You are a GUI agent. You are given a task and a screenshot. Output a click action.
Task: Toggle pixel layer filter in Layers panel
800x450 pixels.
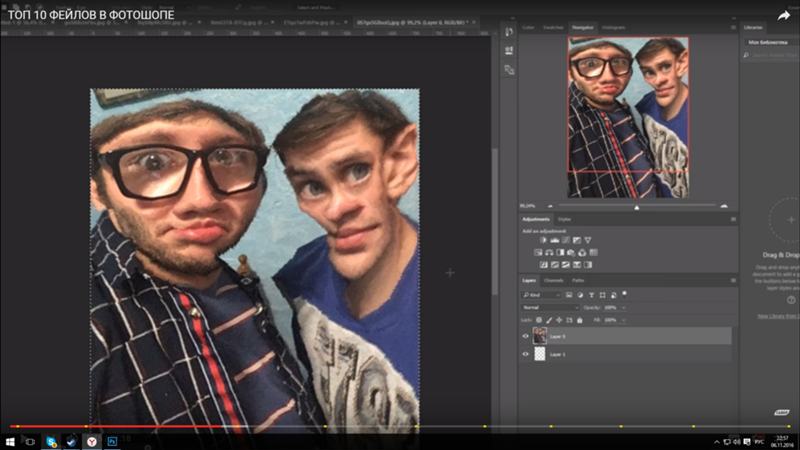569,295
